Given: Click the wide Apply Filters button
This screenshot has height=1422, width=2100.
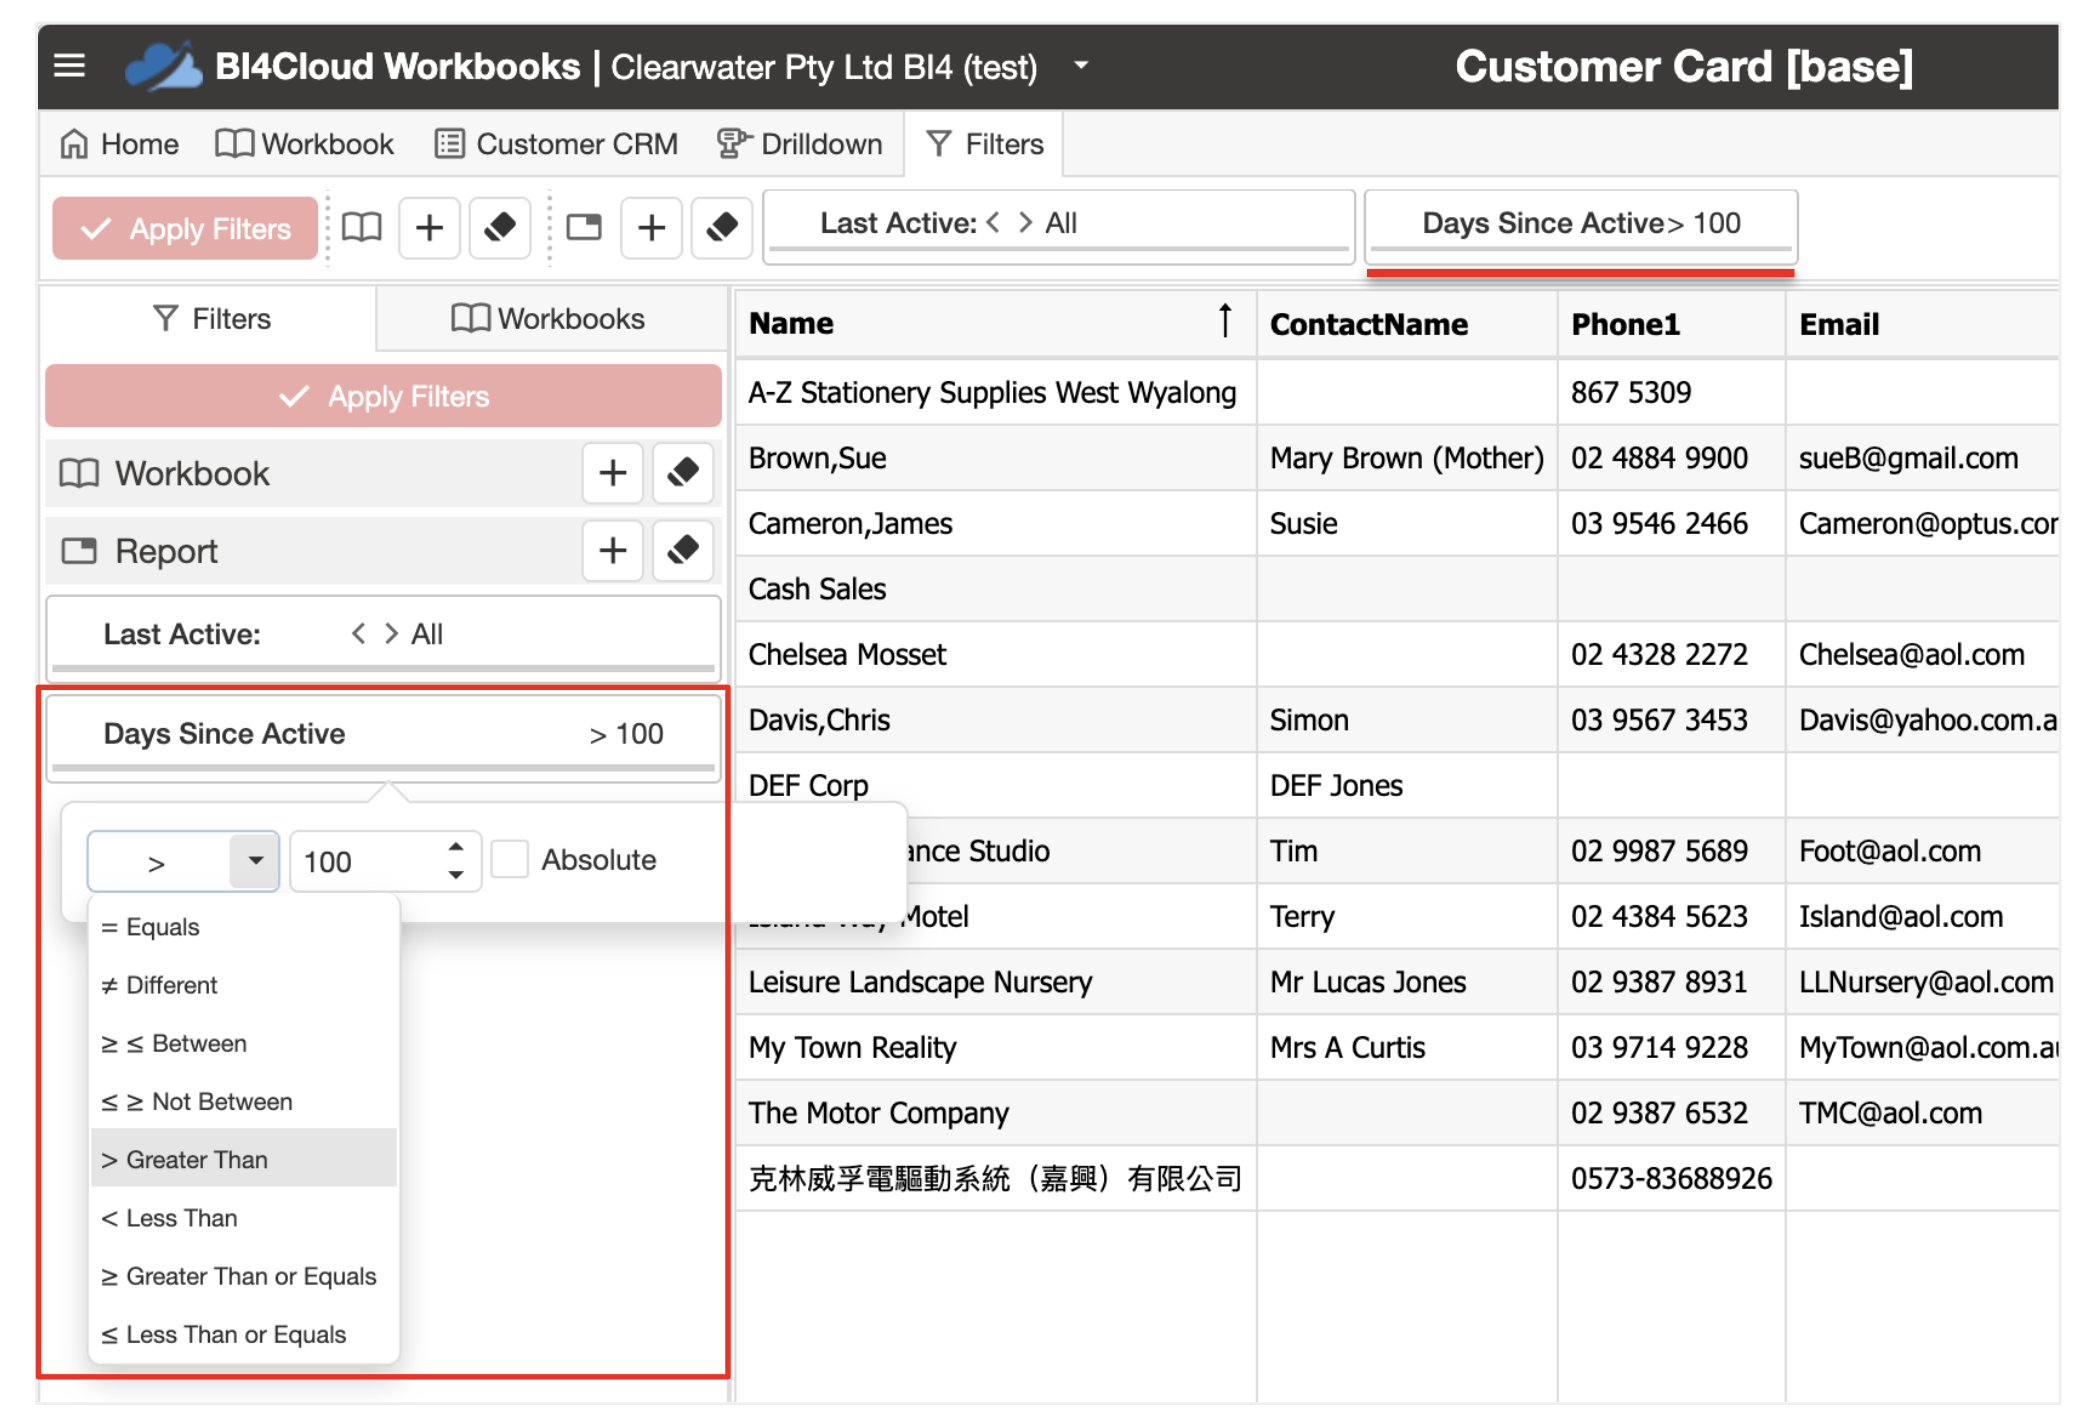Looking at the screenshot, I should (383, 396).
